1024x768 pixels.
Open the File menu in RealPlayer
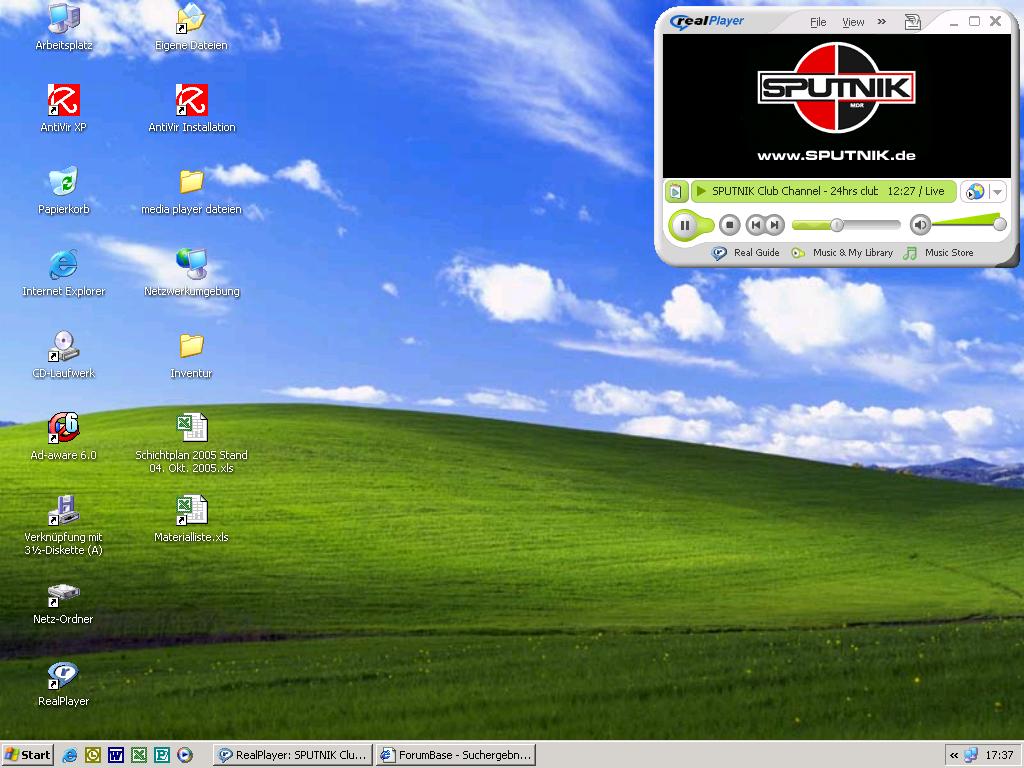point(818,22)
